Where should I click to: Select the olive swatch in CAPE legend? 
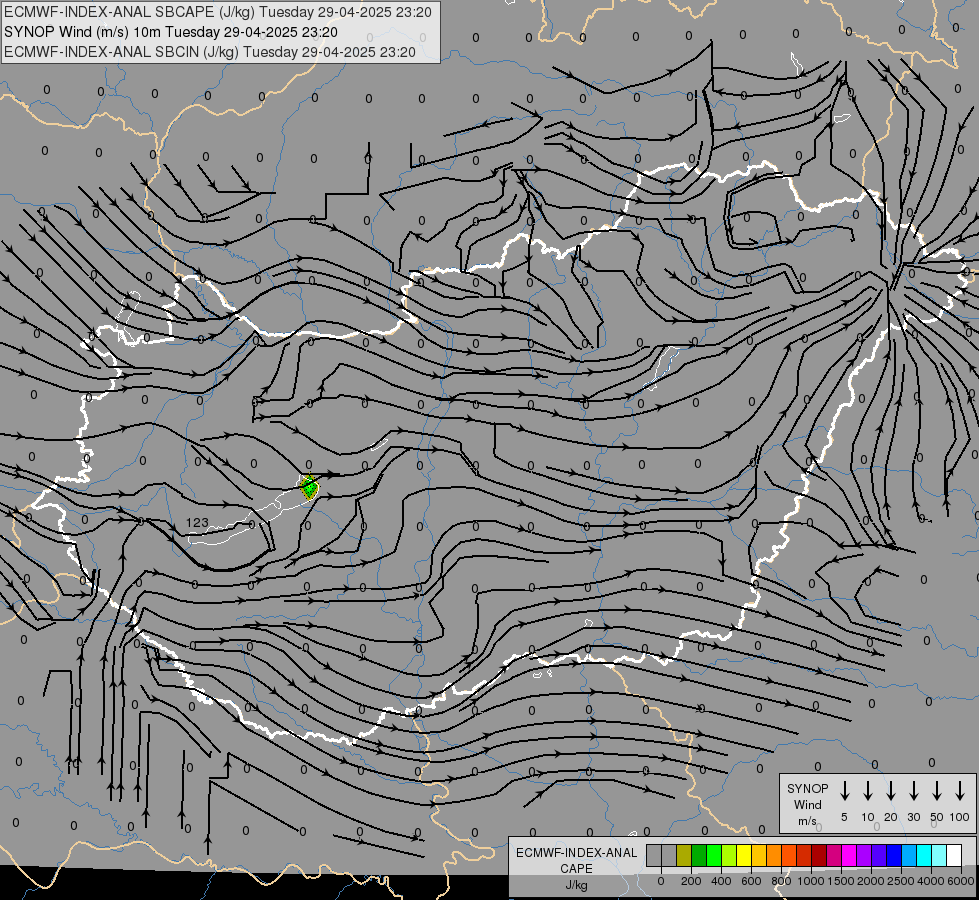684,855
